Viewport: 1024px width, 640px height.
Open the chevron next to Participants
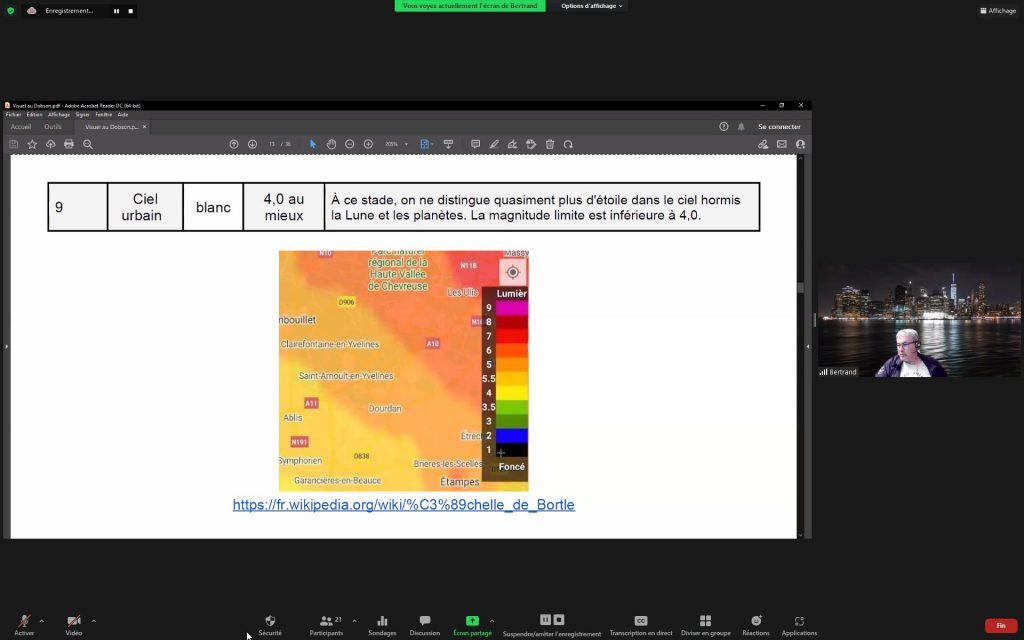click(355, 621)
